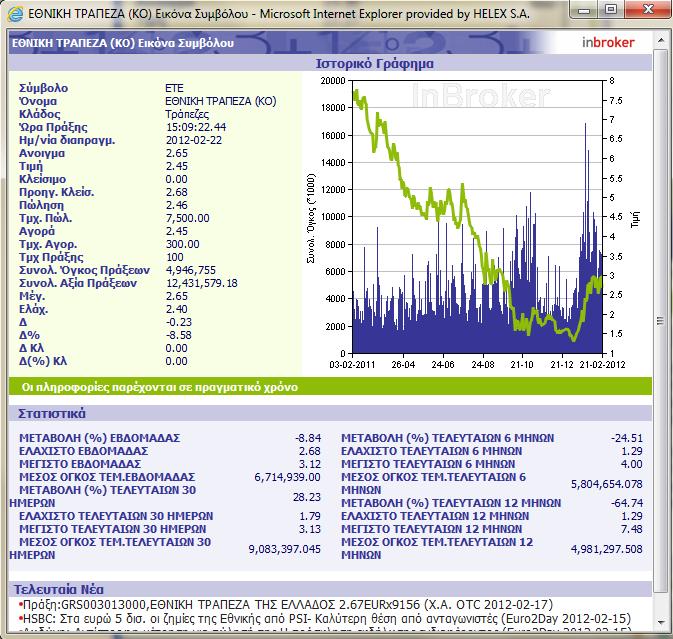Click total trade value 12,431,579.18

tap(202, 283)
